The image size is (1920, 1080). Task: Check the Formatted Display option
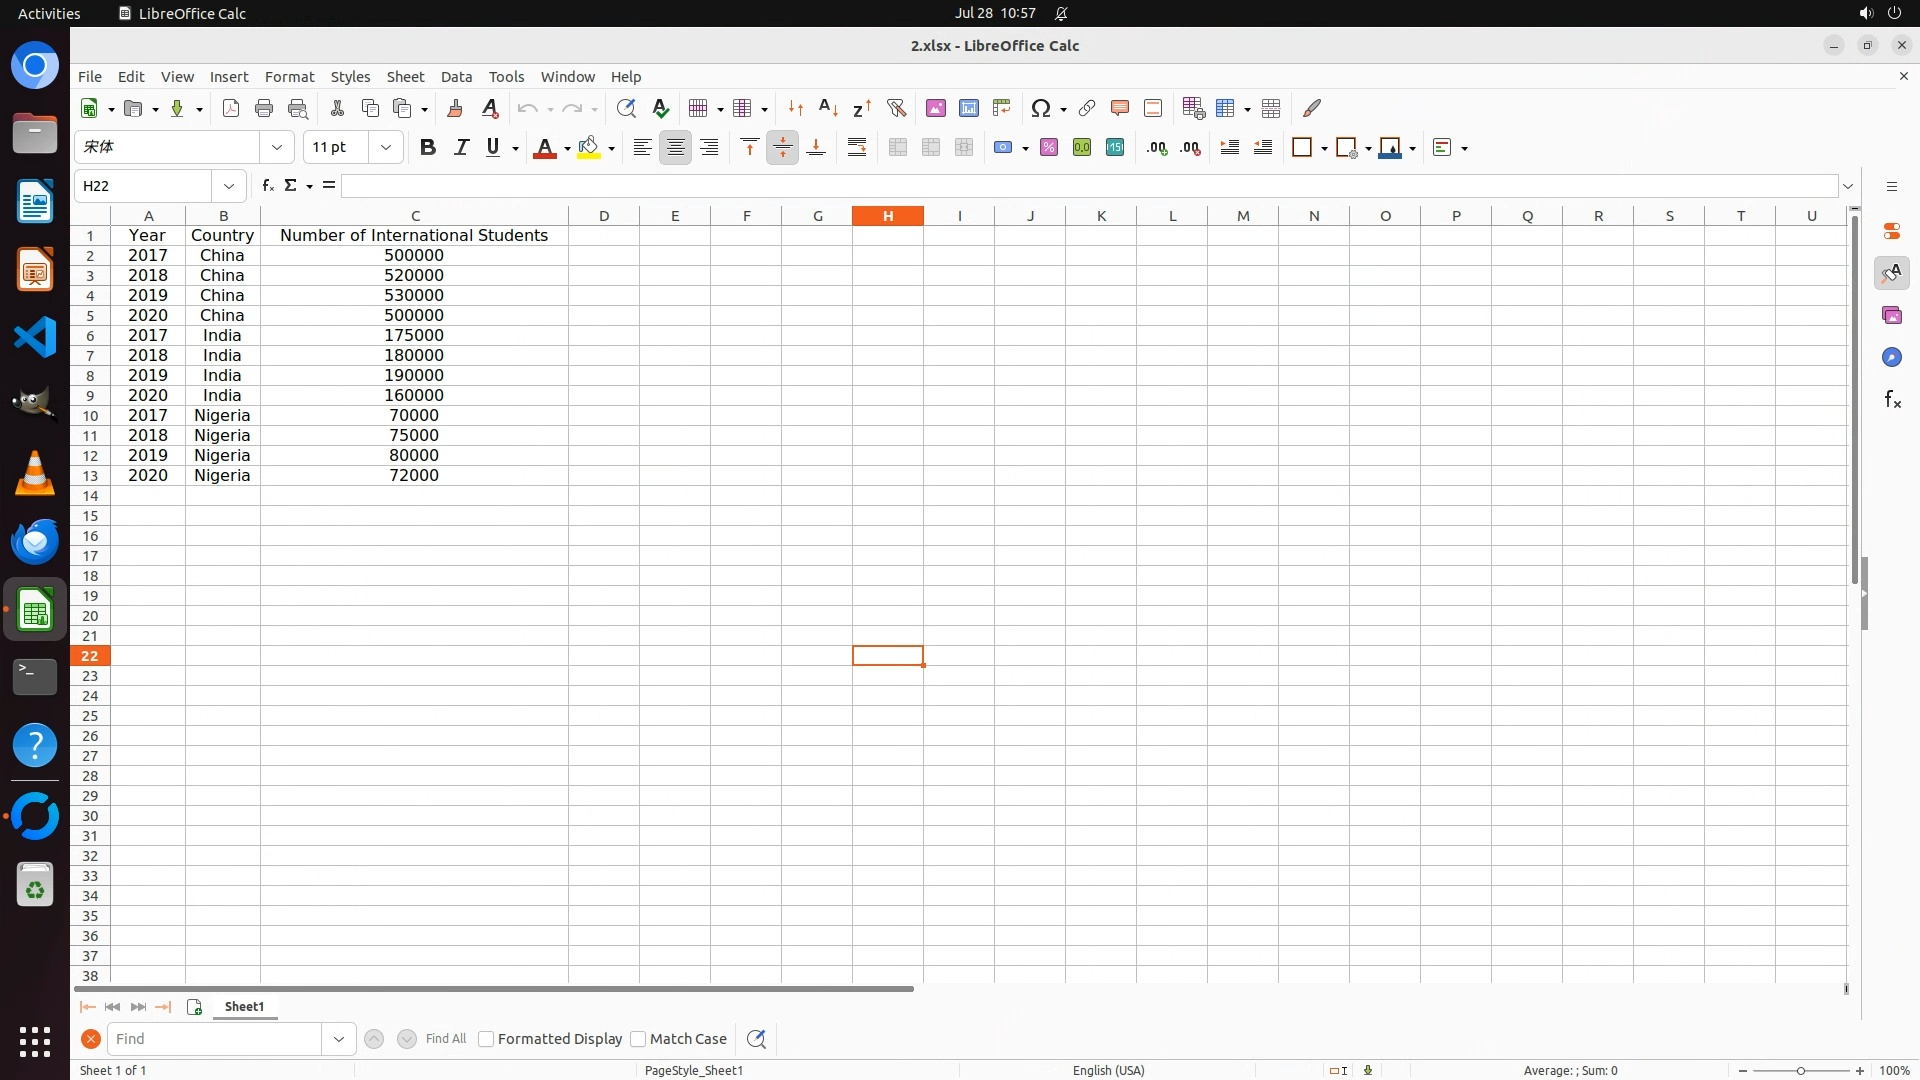(486, 1039)
